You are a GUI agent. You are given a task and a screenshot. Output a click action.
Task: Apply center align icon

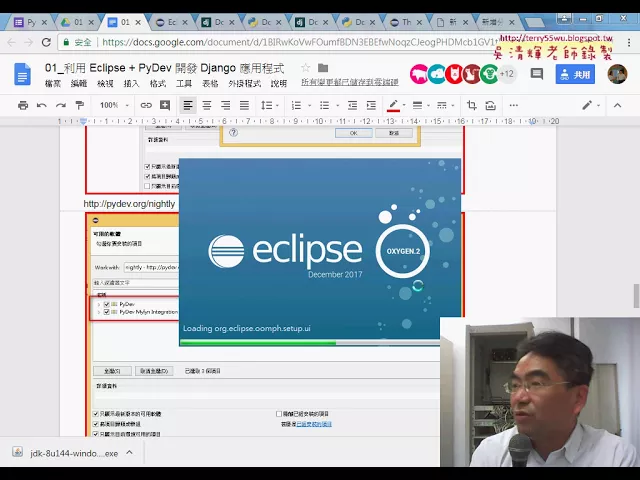pyautogui.click(x=207, y=105)
